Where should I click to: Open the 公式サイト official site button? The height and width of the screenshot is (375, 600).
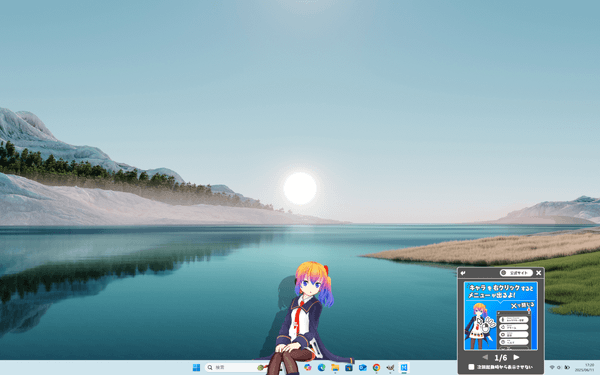(x=516, y=273)
